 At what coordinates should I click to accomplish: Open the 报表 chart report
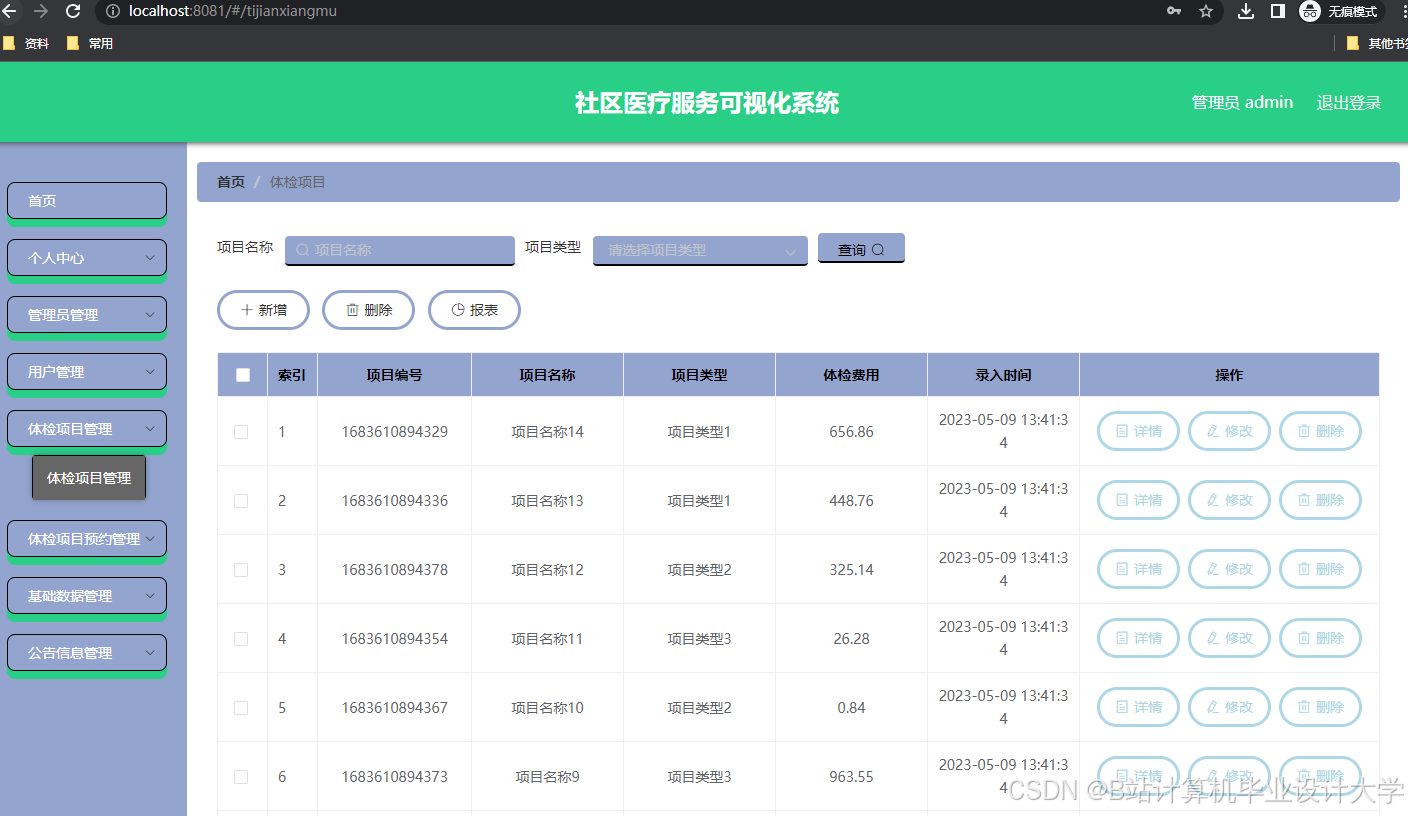click(474, 310)
